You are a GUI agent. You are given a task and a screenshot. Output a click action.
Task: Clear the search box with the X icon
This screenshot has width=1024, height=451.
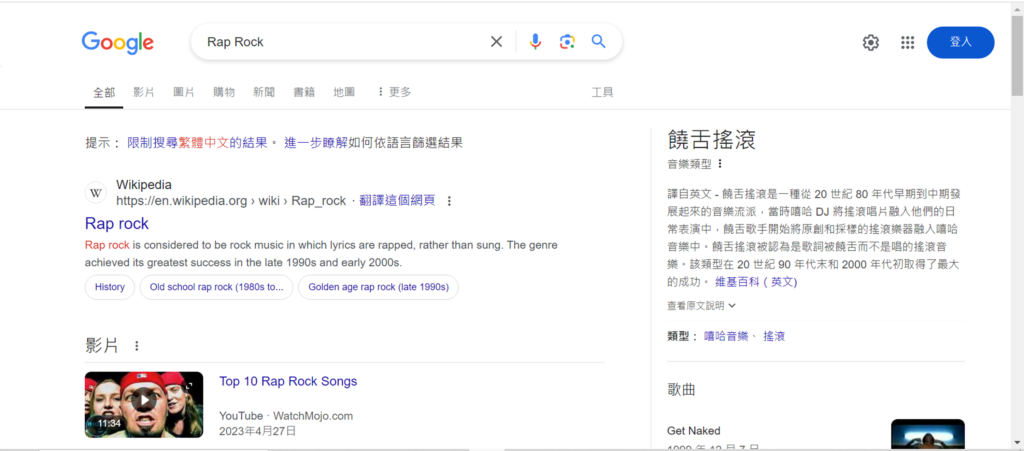[x=496, y=42]
